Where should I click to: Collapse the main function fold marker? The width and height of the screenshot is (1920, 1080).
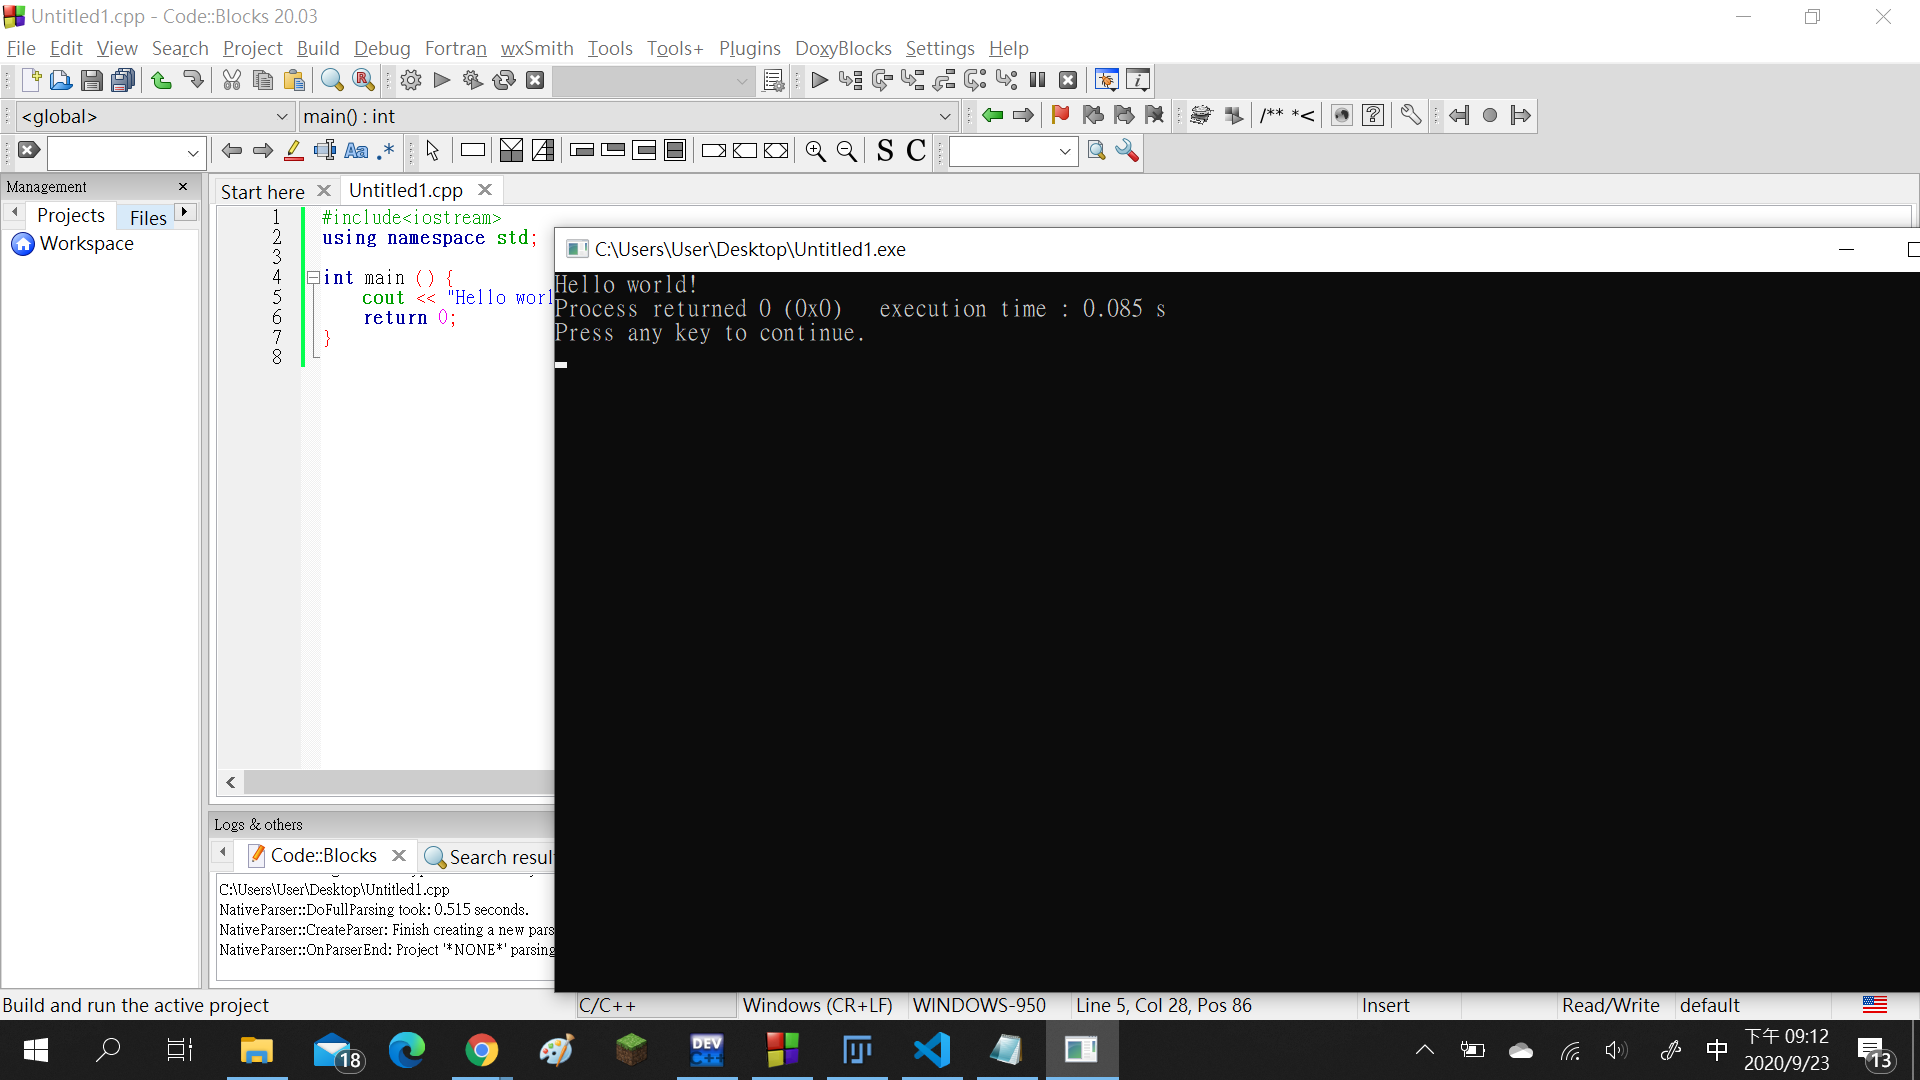(313, 277)
